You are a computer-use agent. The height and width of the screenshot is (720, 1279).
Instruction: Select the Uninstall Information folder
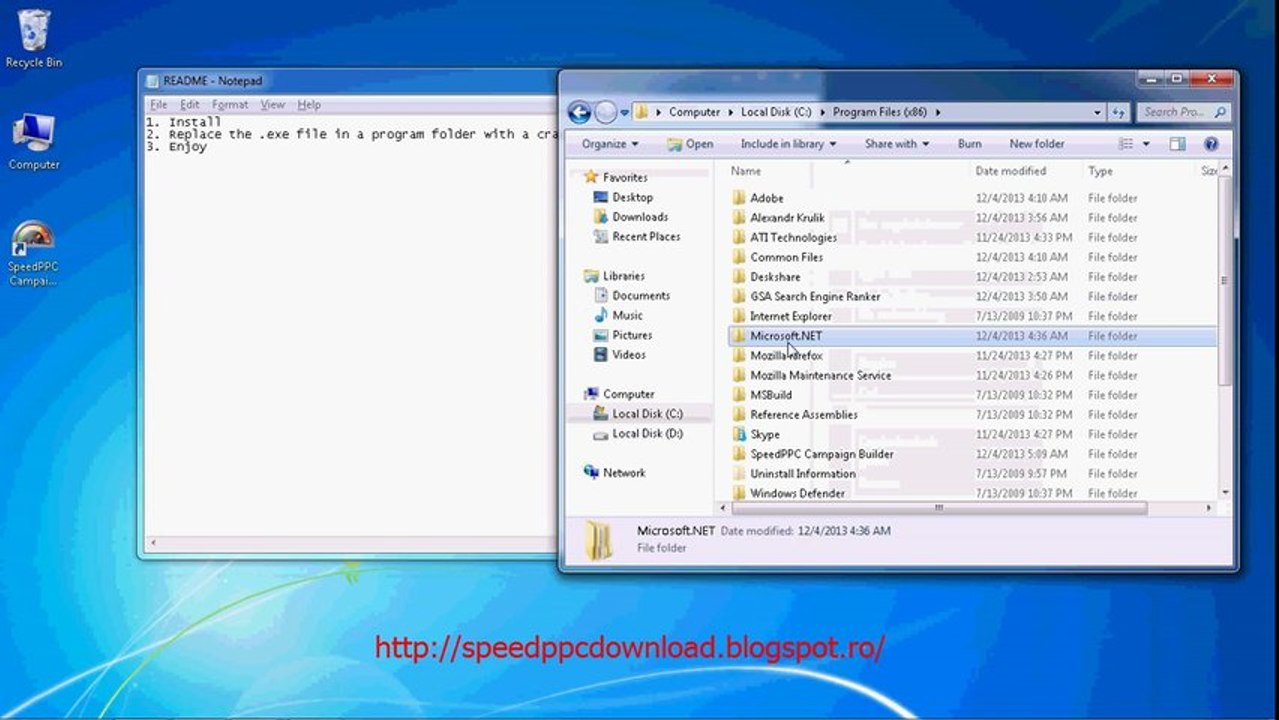802,473
